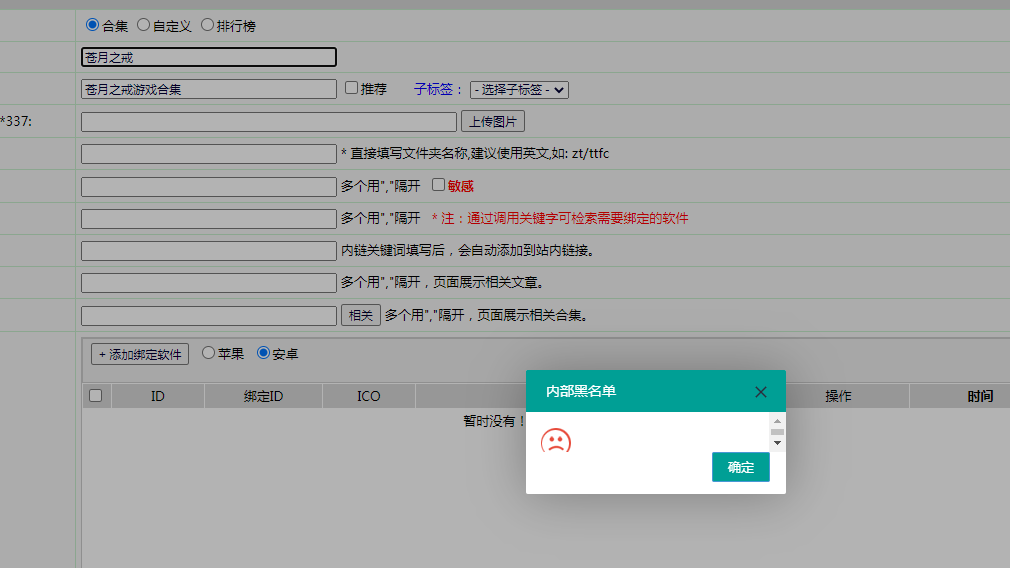Click the 相关 button

pyautogui.click(x=360, y=315)
